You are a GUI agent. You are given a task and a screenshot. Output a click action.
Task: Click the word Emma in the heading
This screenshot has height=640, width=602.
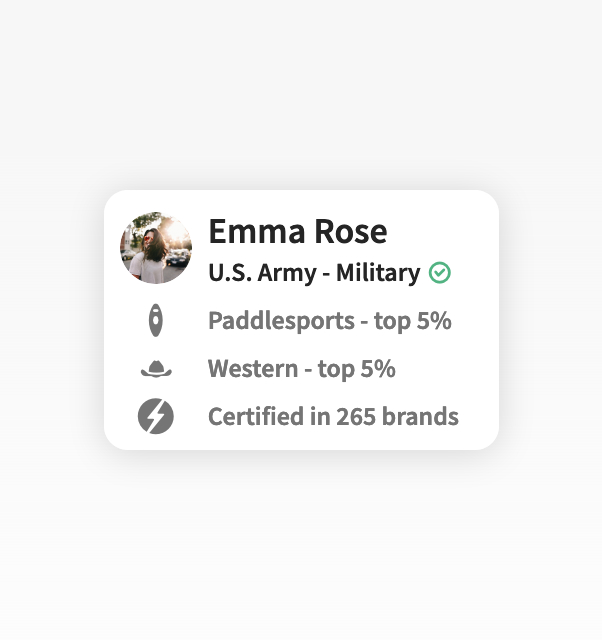(x=257, y=231)
